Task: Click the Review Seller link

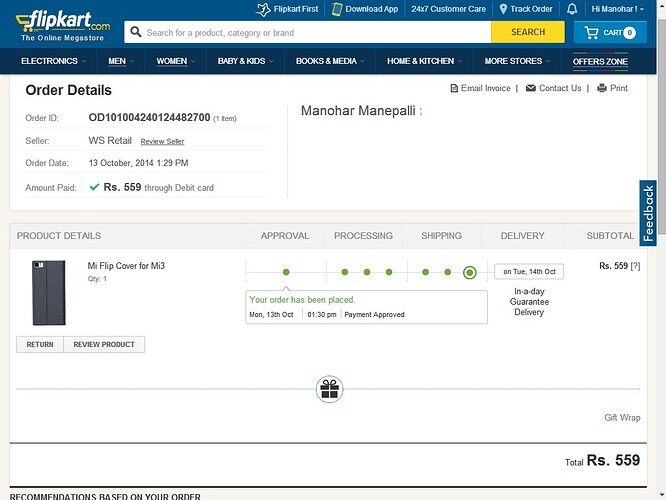Action: pos(162,141)
